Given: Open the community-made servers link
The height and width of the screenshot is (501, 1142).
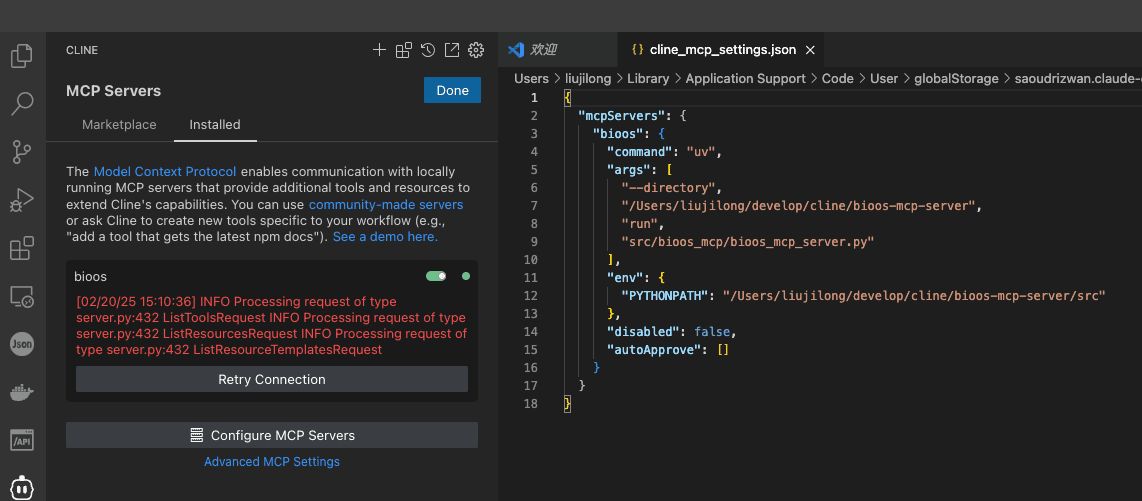Looking at the screenshot, I should click(386, 205).
